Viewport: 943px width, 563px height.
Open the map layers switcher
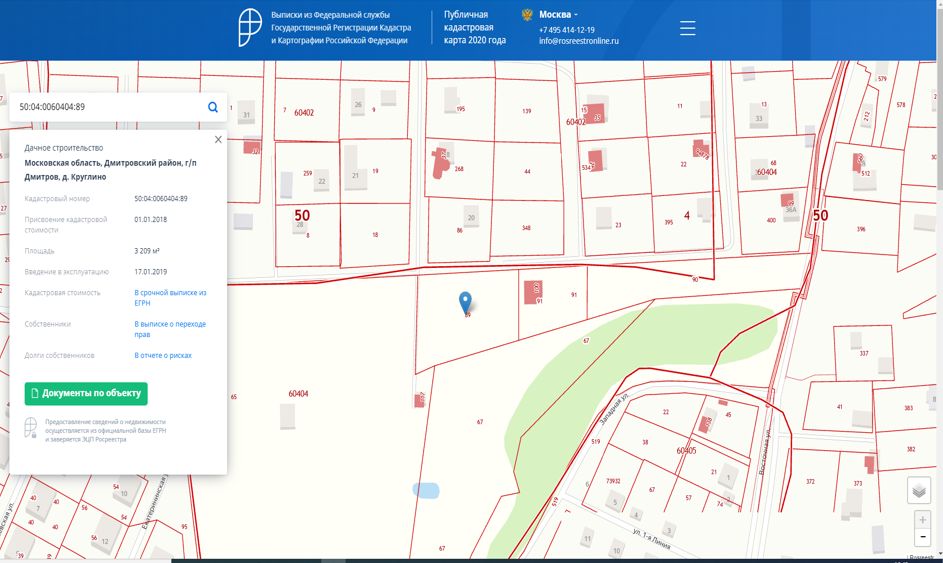point(918,490)
